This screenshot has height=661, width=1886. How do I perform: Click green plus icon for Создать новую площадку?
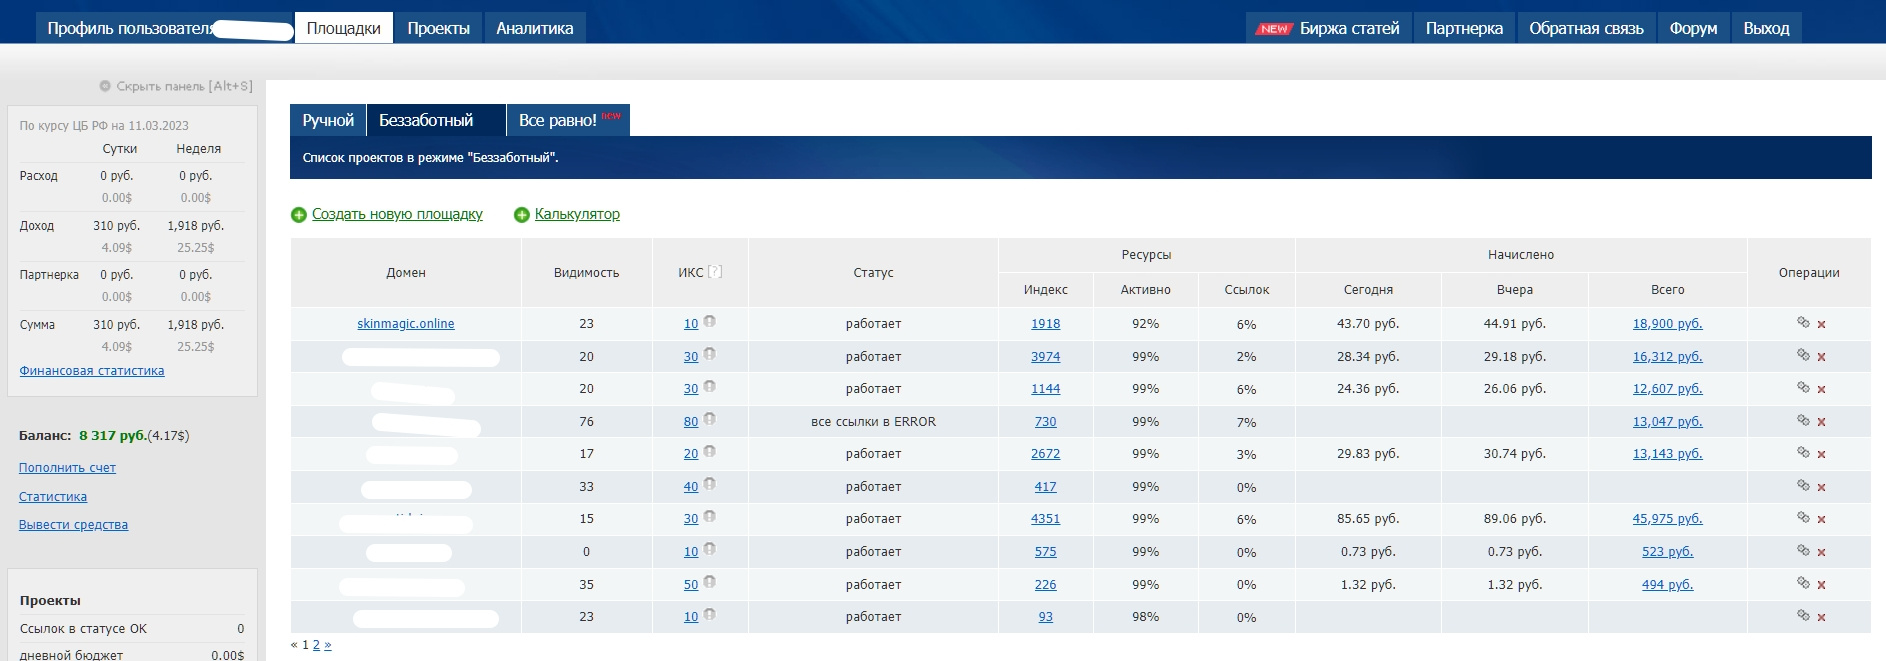click(x=298, y=215)
